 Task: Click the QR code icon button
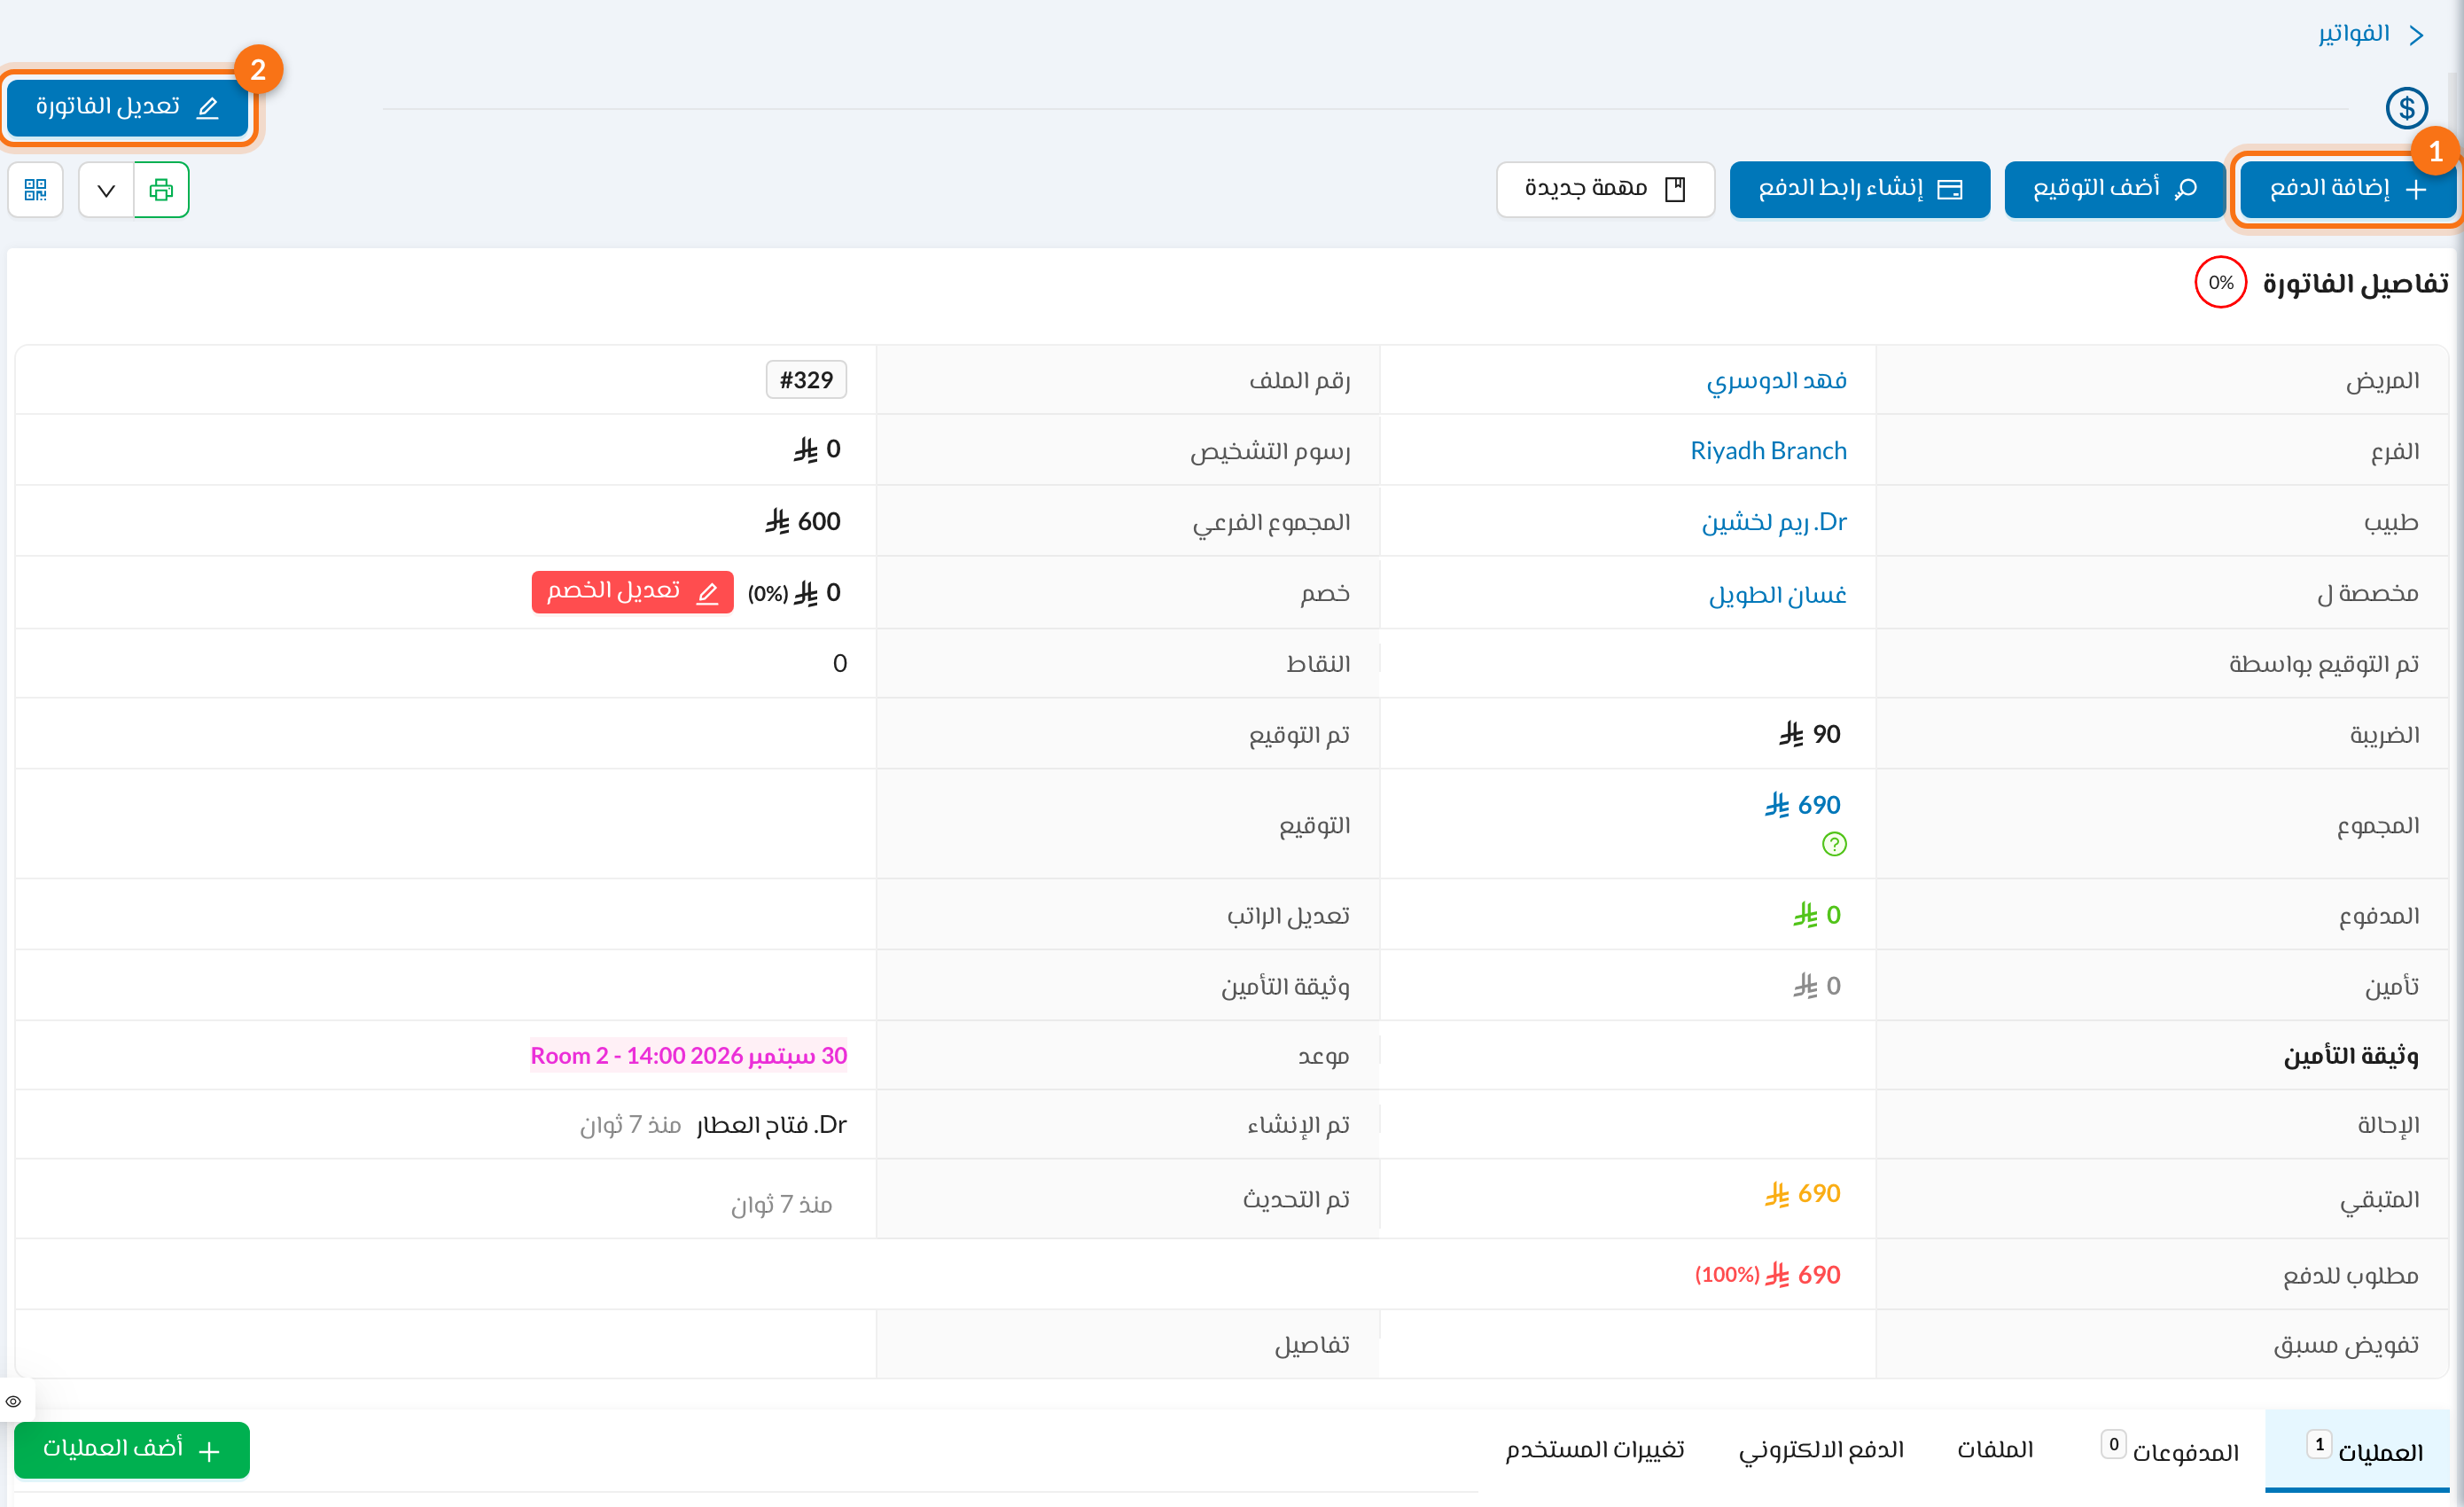tap(36, 190)
